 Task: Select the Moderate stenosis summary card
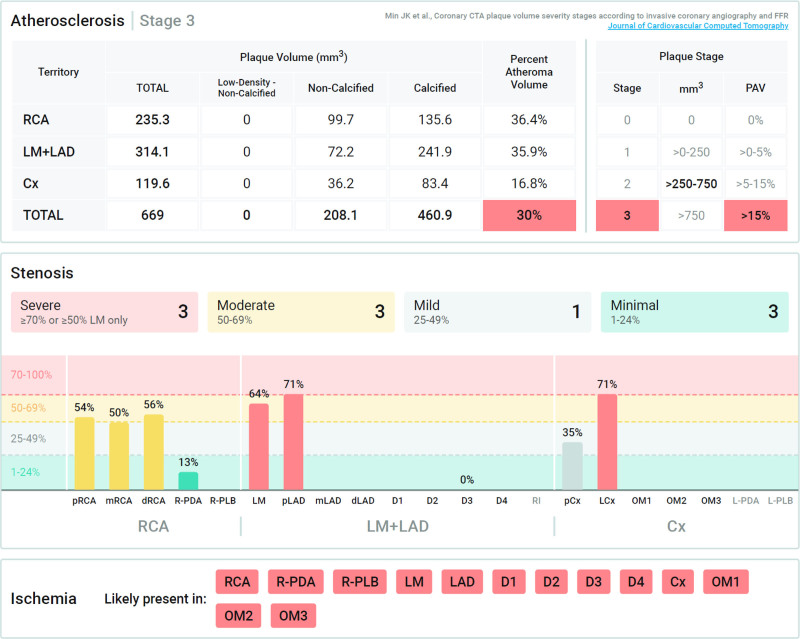tap(301, 312)
